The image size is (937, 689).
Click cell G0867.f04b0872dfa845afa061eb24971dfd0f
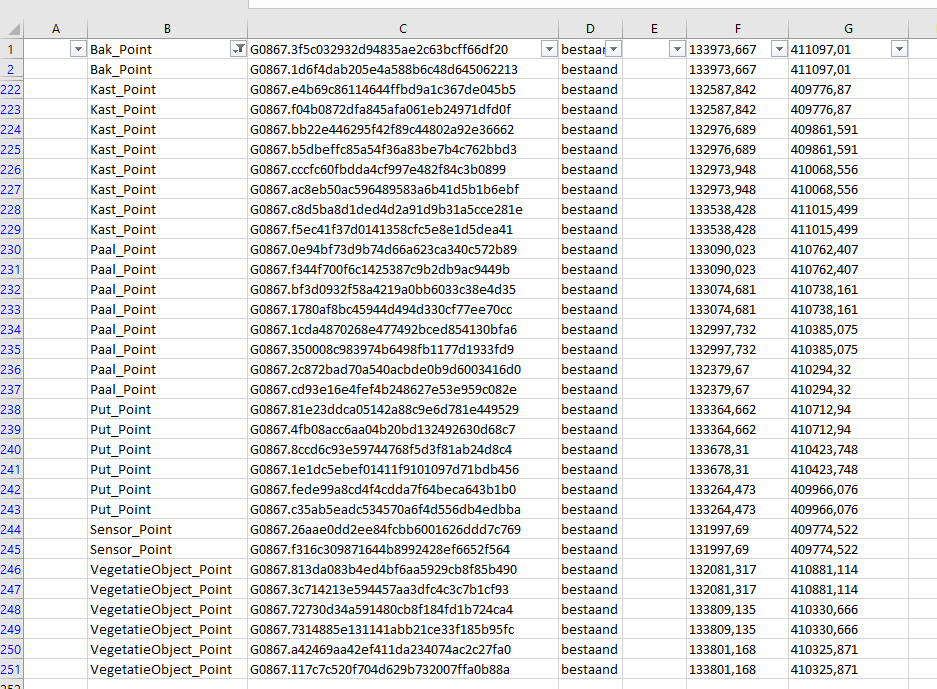click(403, 109)
